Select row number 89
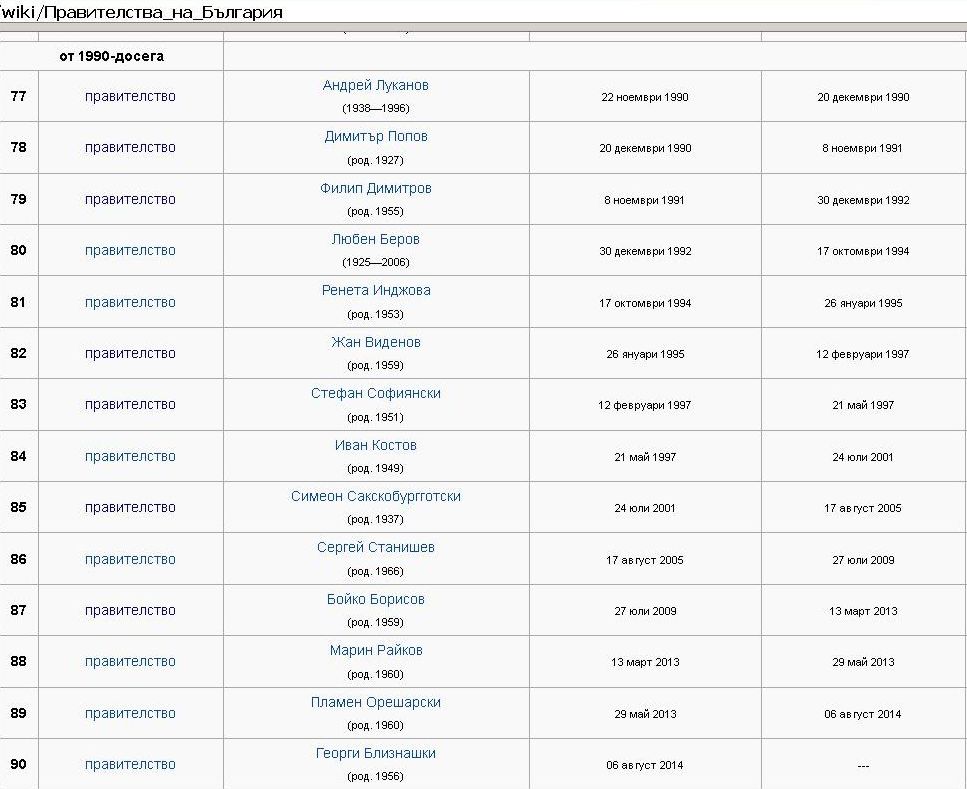Viewport: 967px width, 789px height. point(19,713)
